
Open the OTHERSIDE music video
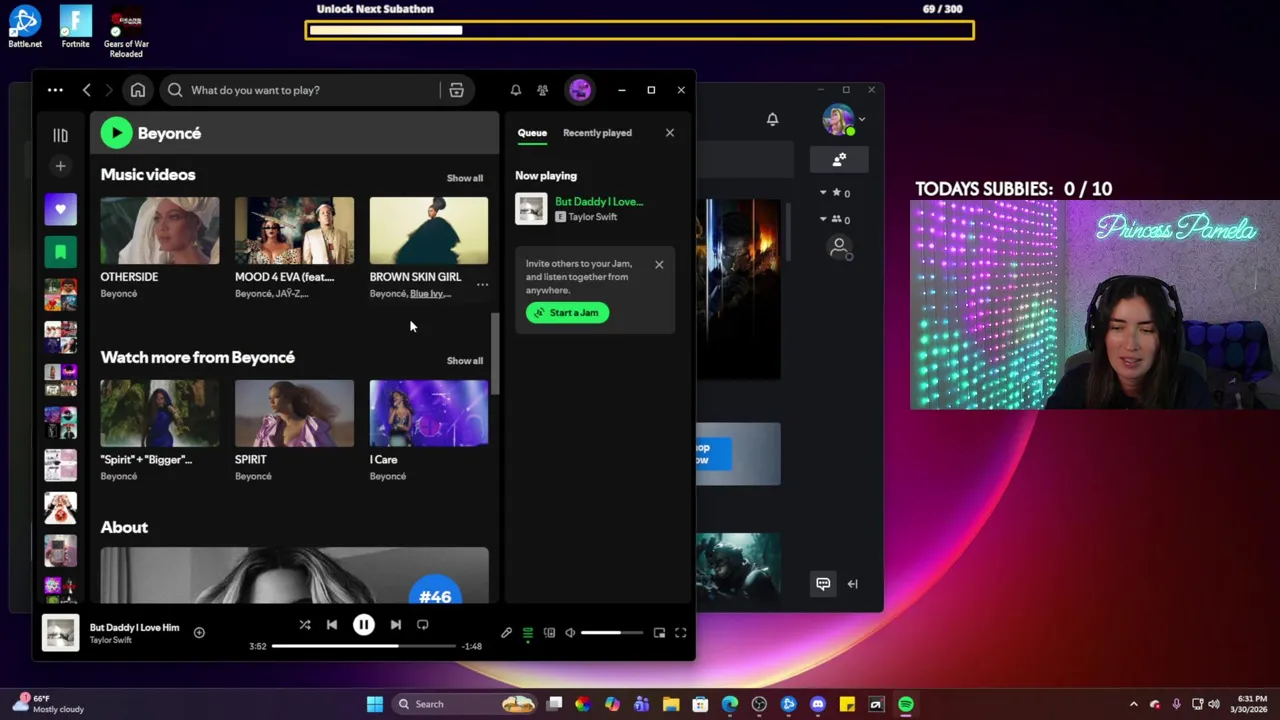click(x=159, y=230)
